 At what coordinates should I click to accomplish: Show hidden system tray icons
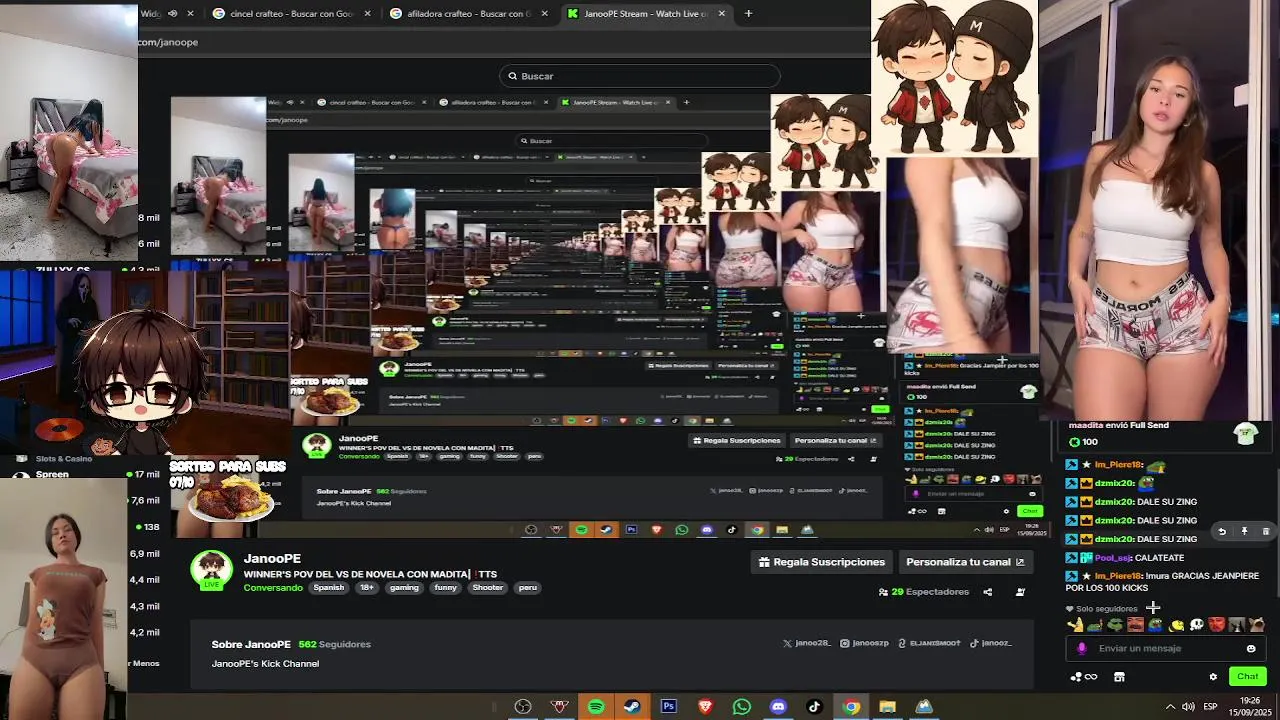click(x=1170, y=707)
